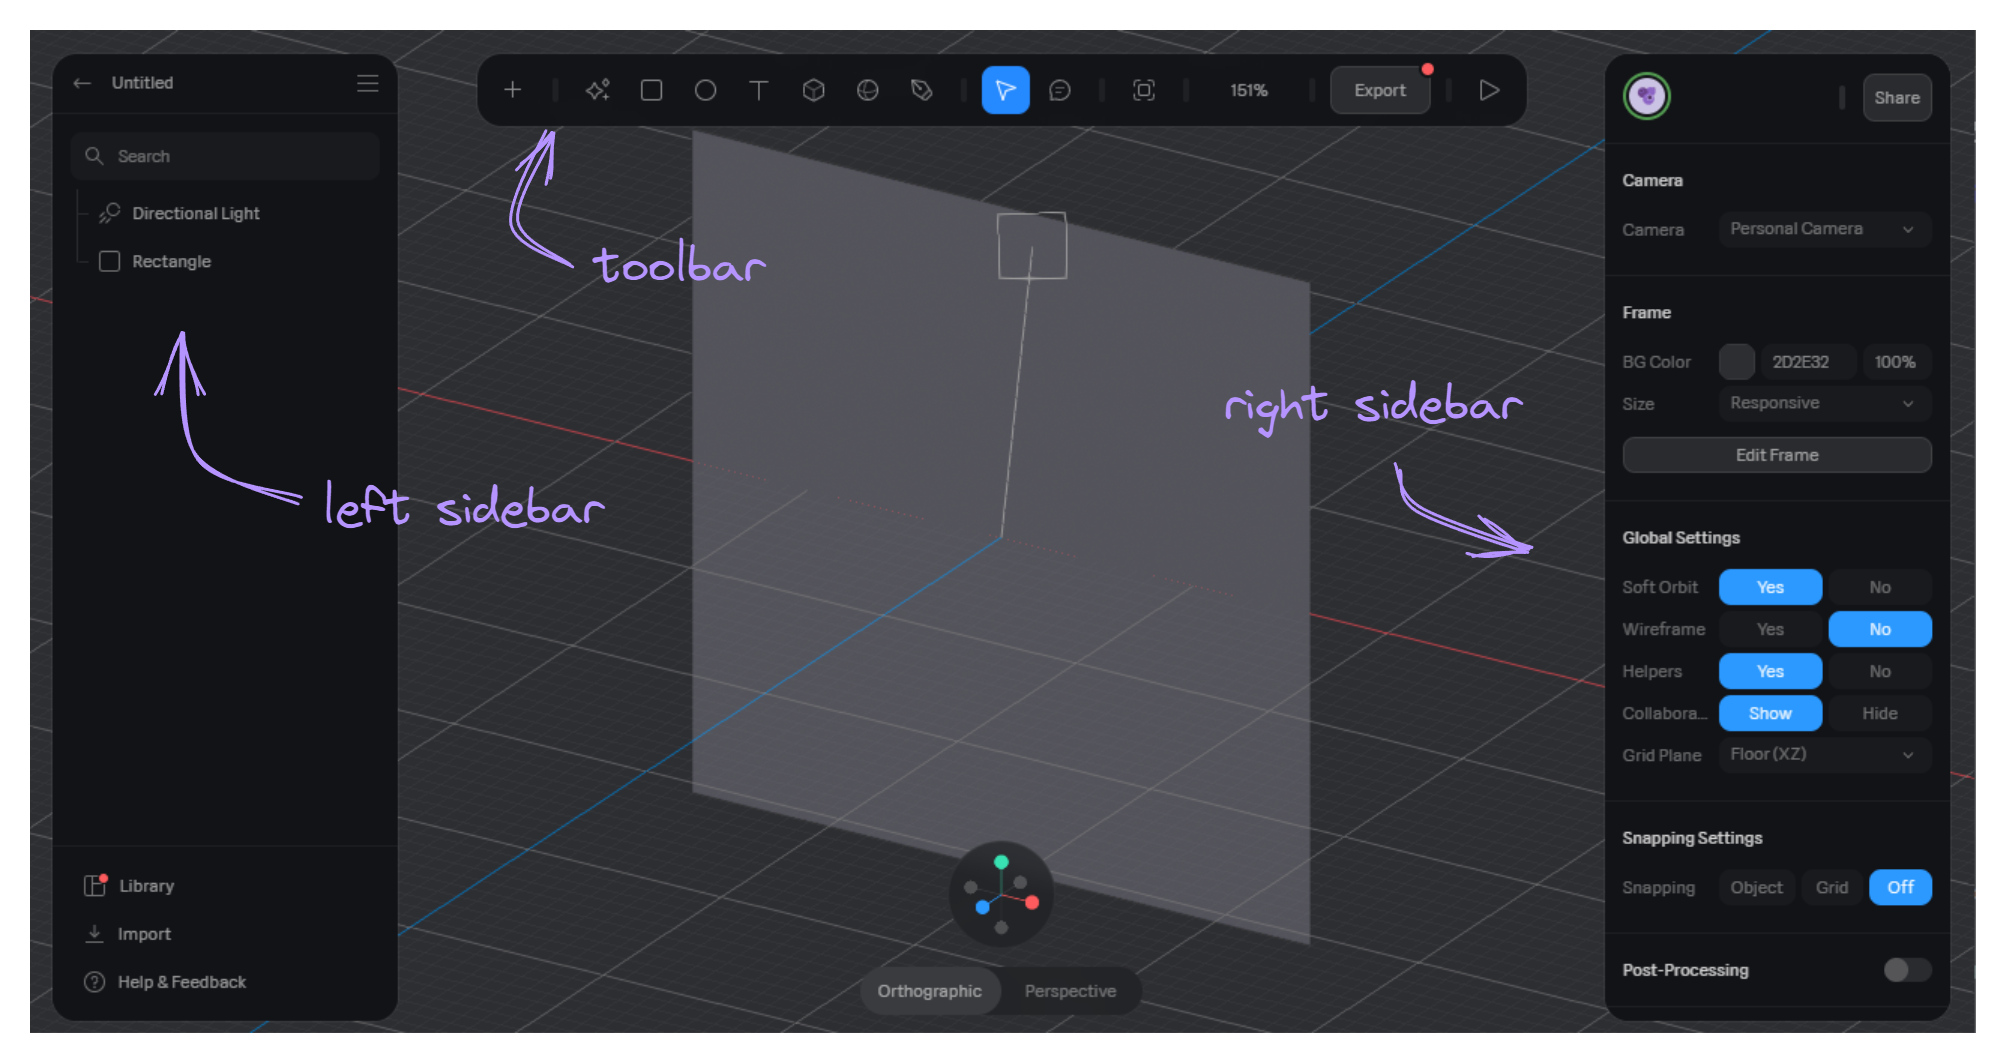Image resolution: width=2005 pixels, height=1062 pixels.
Task: Click the BG Color swatch
Action: (1737, 362)
